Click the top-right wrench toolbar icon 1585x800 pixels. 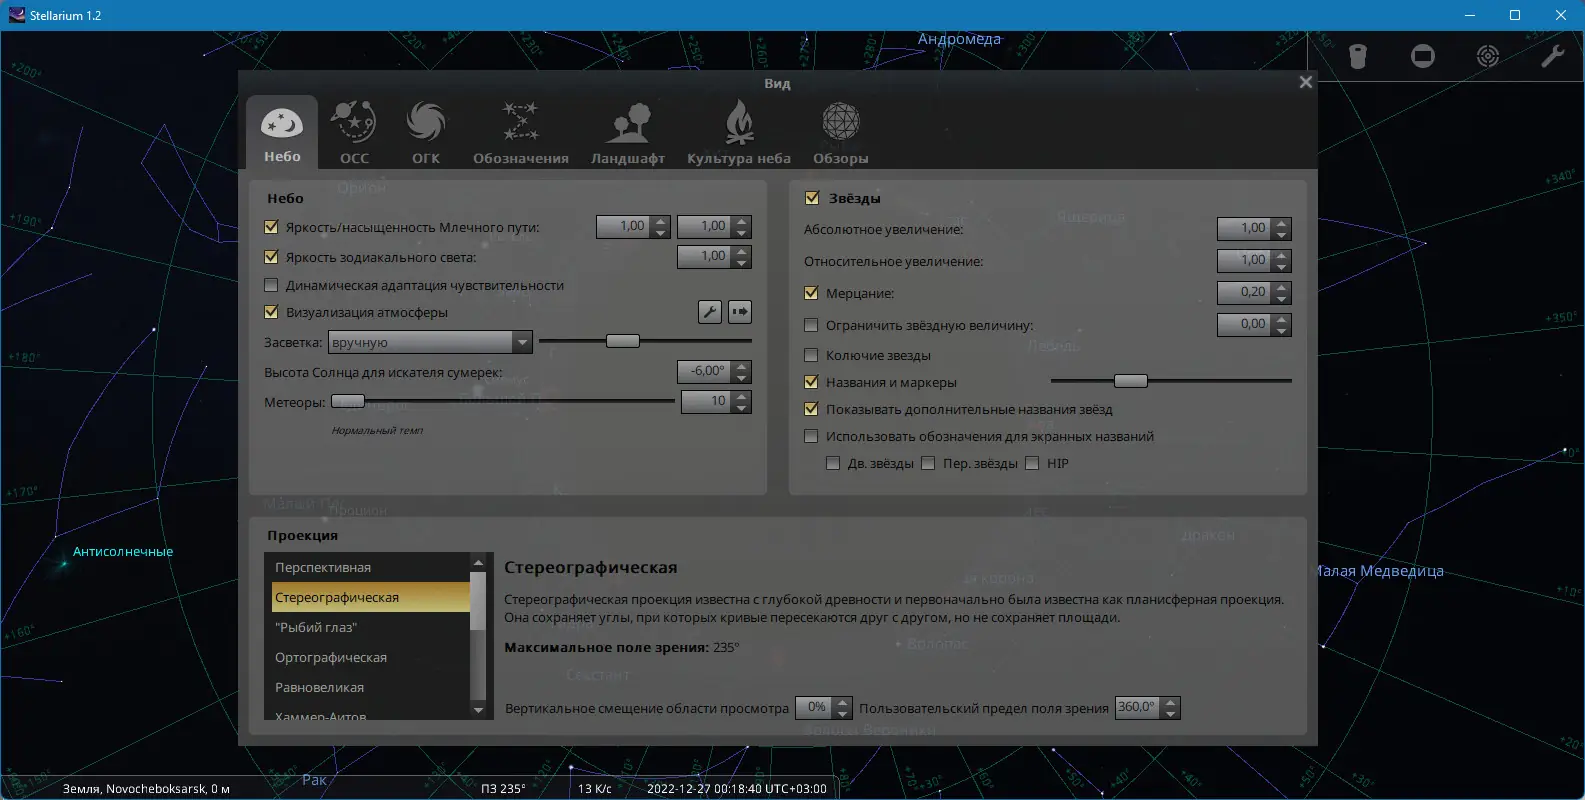click(1552, 56)
